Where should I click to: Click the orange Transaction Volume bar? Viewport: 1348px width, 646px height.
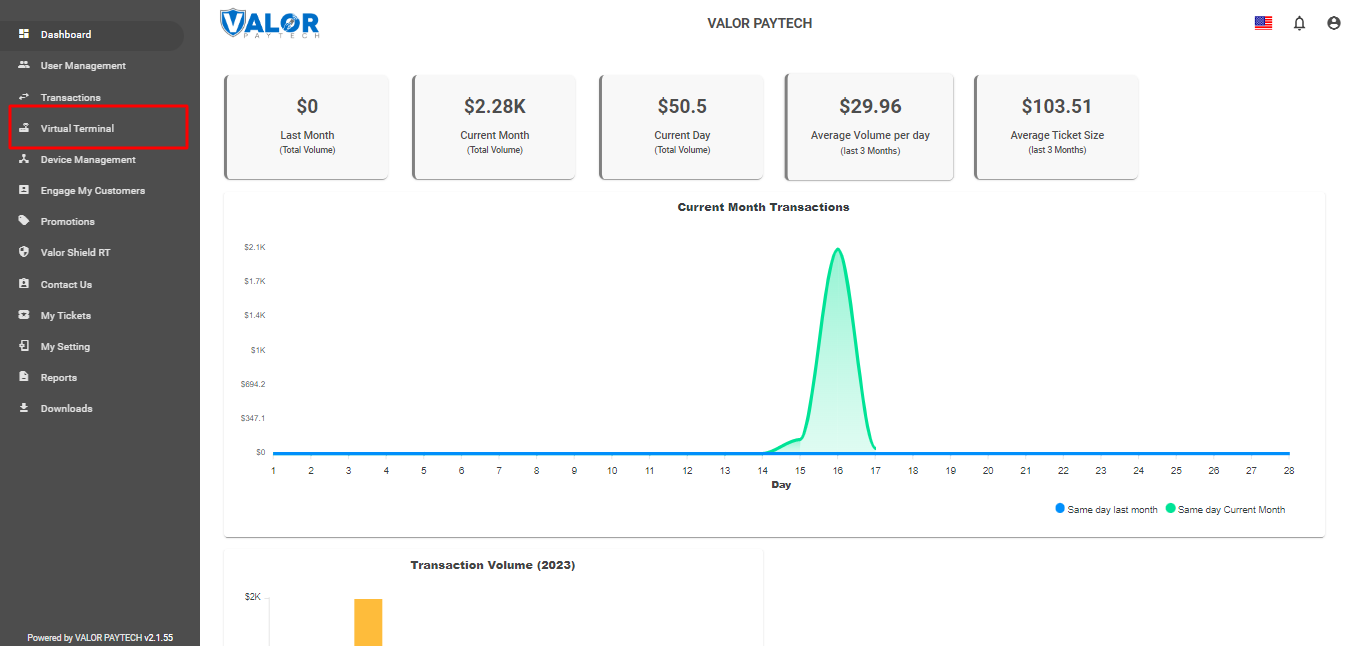368,622
